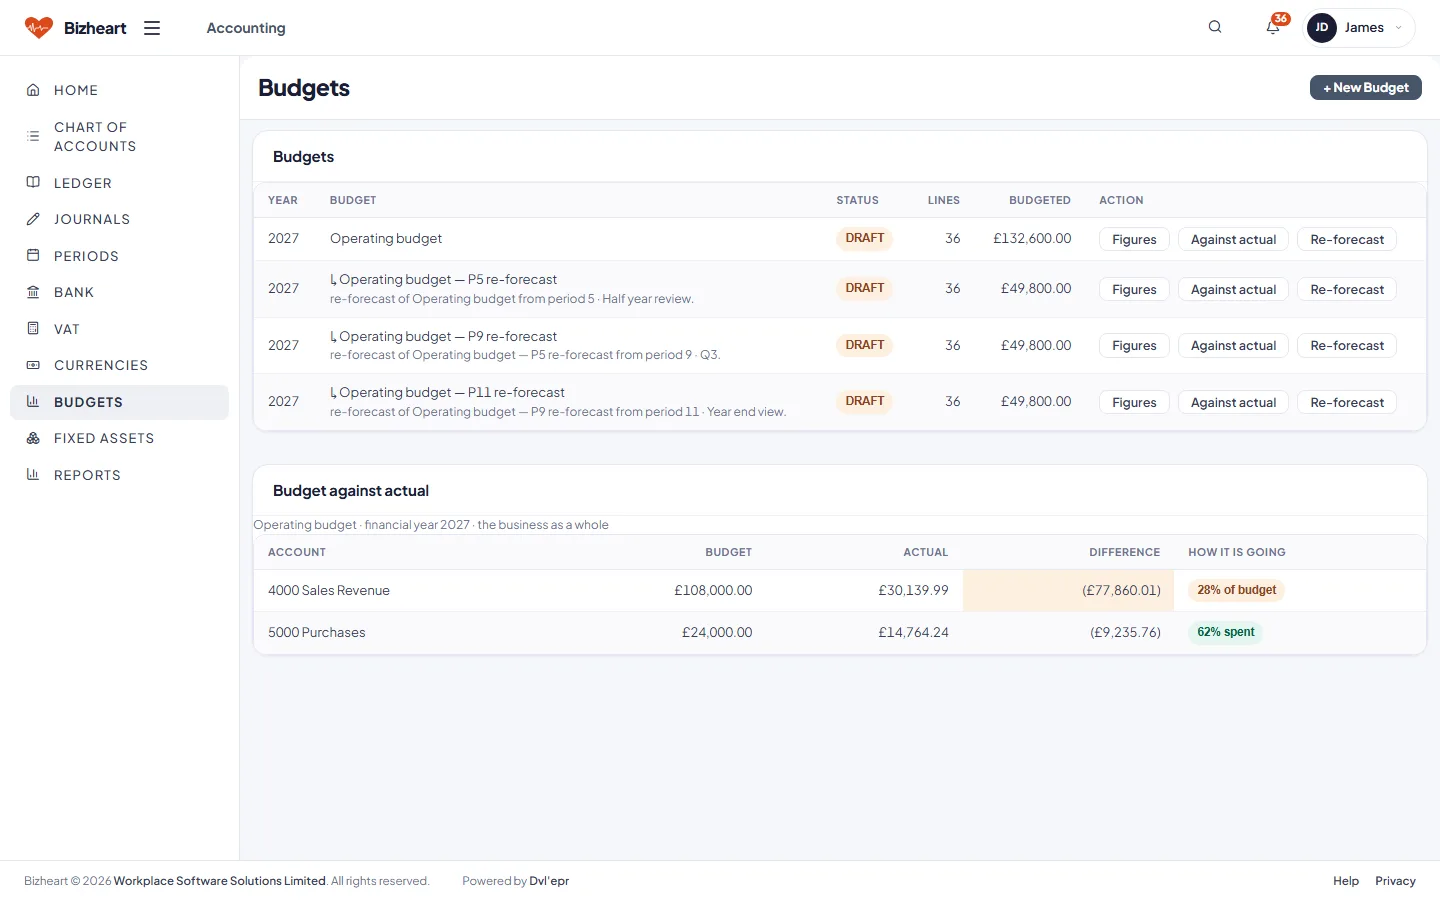Viewport: 1440px width, 900px height.
Task: Navigate to FIXED ASSETS
Action: pos(119,438)
